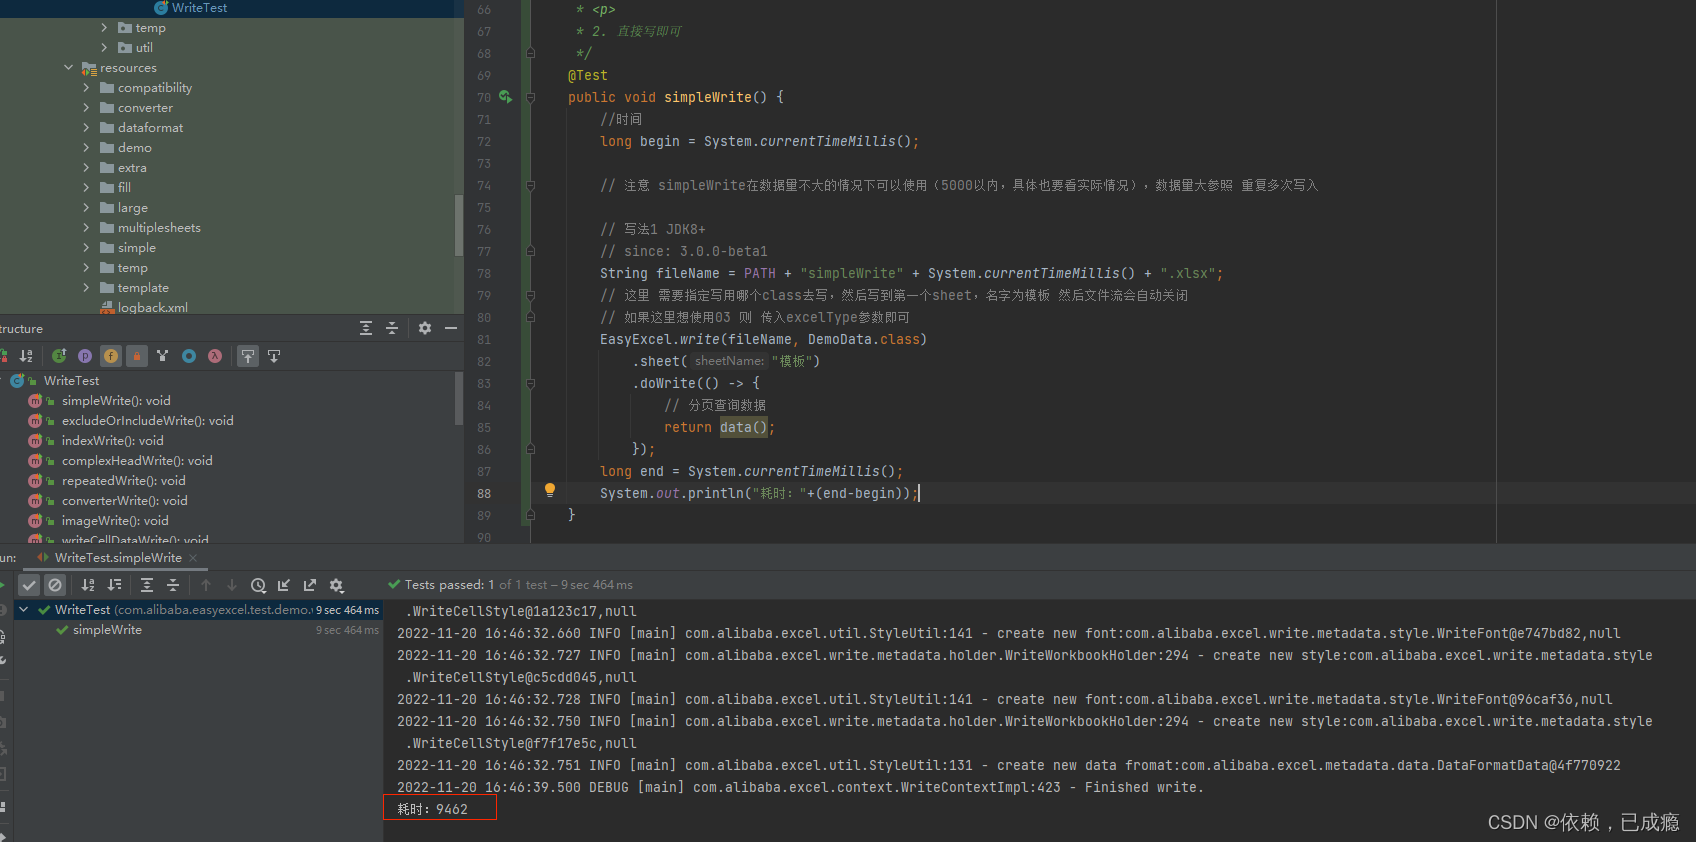This screenshot has width=1696, height=842.
Task: Open Structure panel settings gear
Action: 425,328
